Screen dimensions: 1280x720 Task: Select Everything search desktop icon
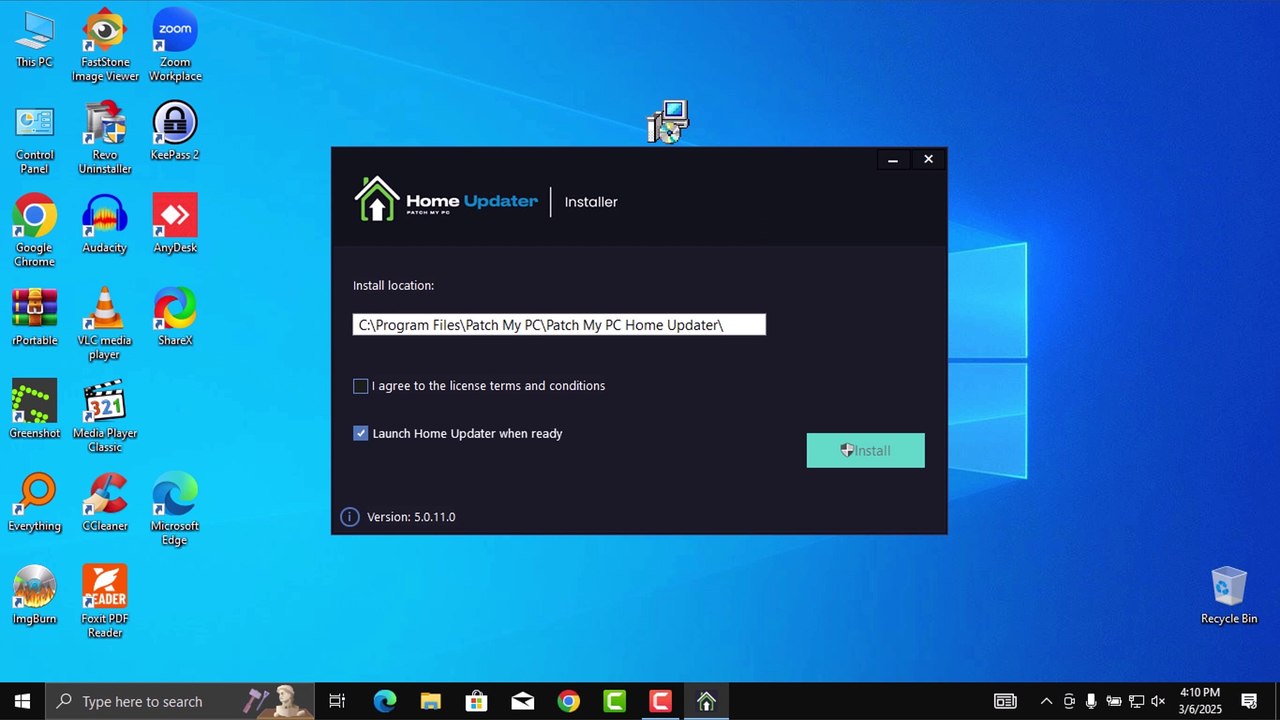click(x=34, y=503)
